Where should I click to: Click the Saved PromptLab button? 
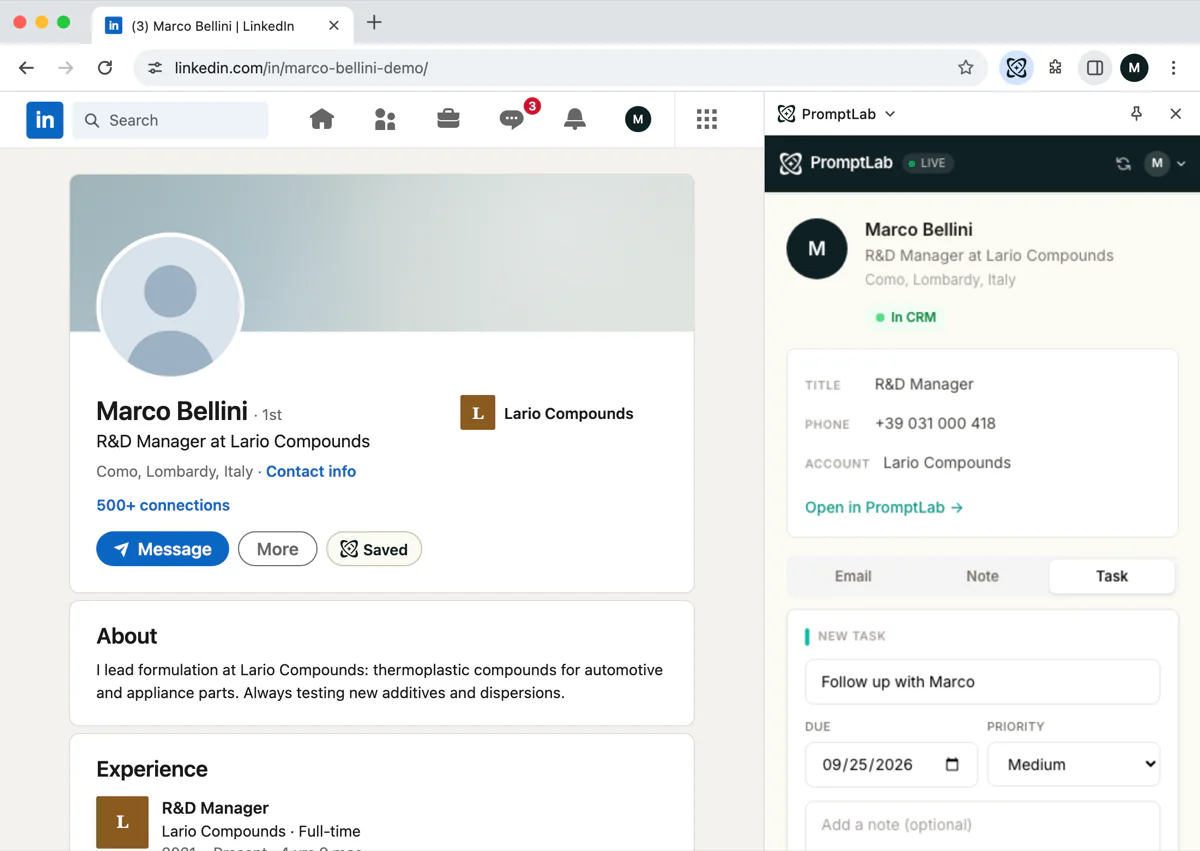tap(374, 549)
